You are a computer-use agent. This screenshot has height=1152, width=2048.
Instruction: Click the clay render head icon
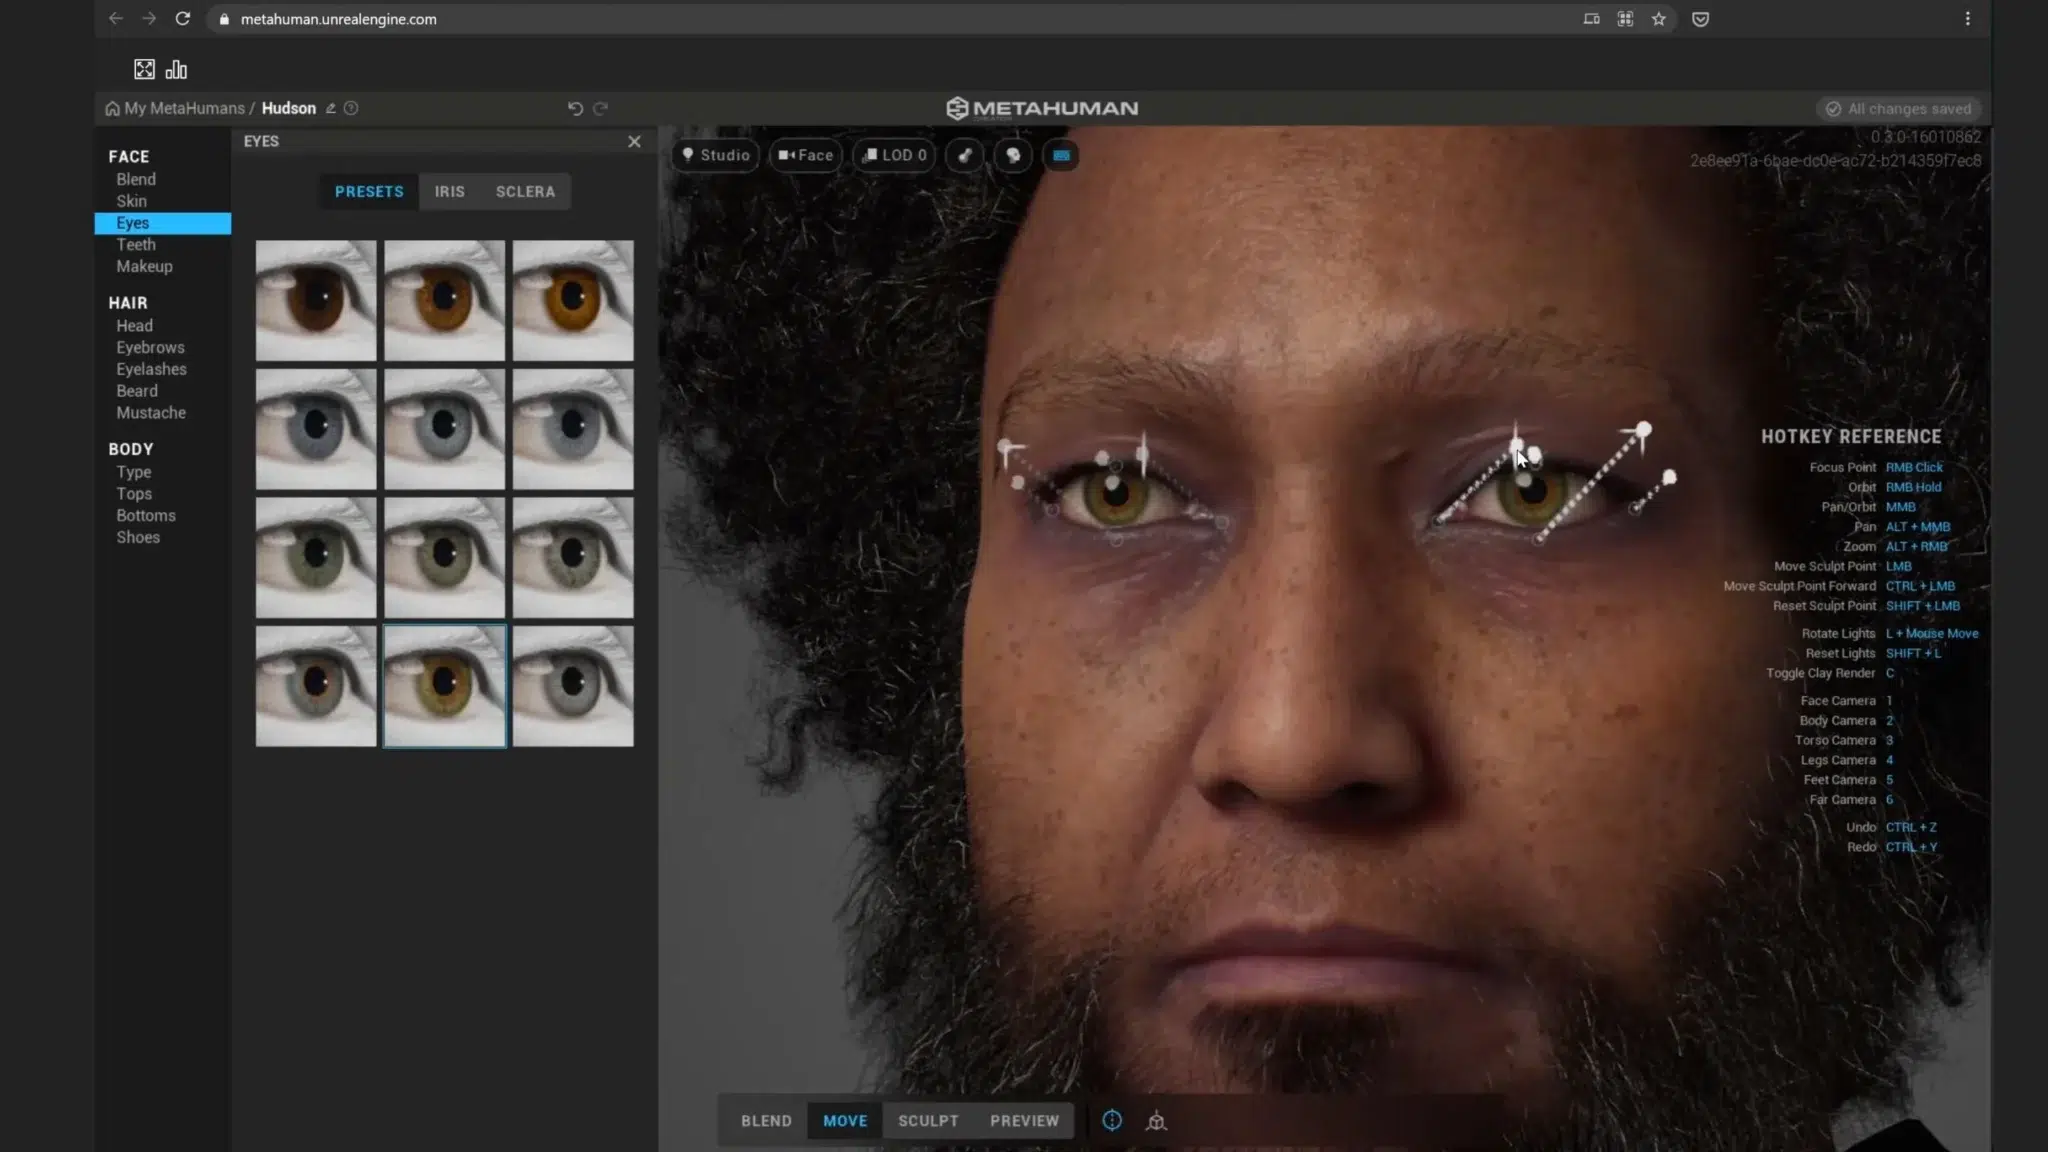pos(1013,155)
